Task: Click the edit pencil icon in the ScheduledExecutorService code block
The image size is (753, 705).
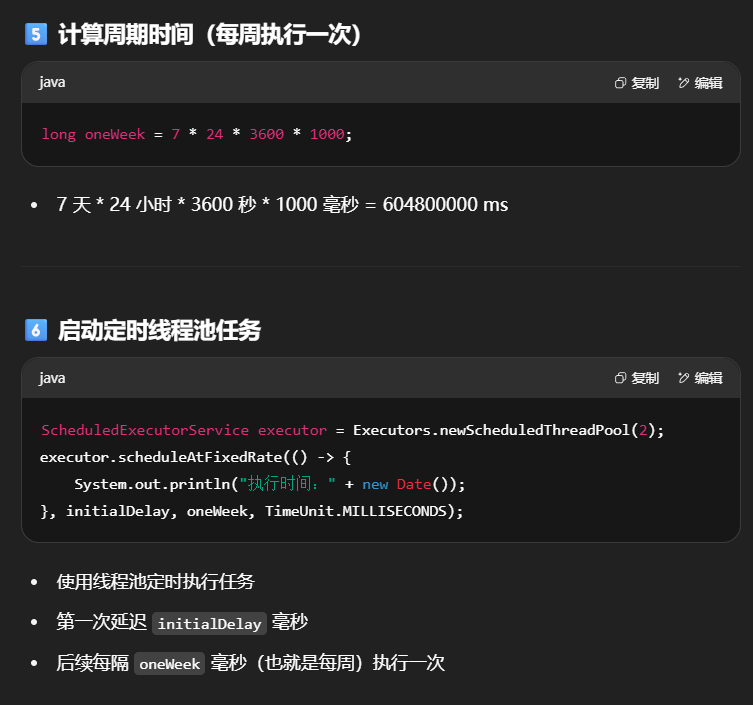Action: [684, 378]
